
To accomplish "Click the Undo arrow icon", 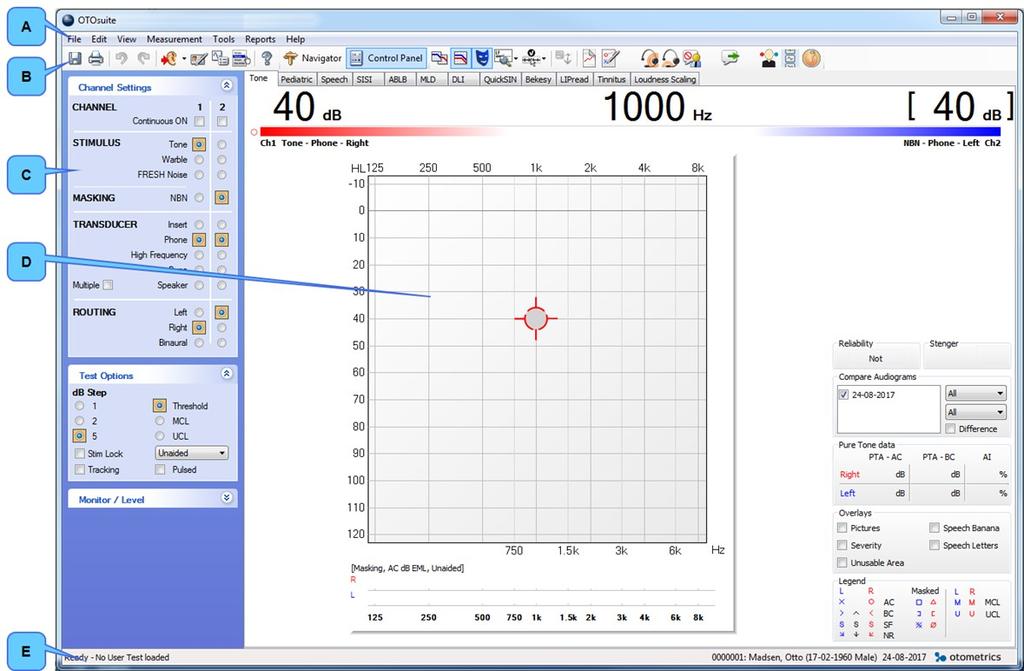I will tap(121, 59).
